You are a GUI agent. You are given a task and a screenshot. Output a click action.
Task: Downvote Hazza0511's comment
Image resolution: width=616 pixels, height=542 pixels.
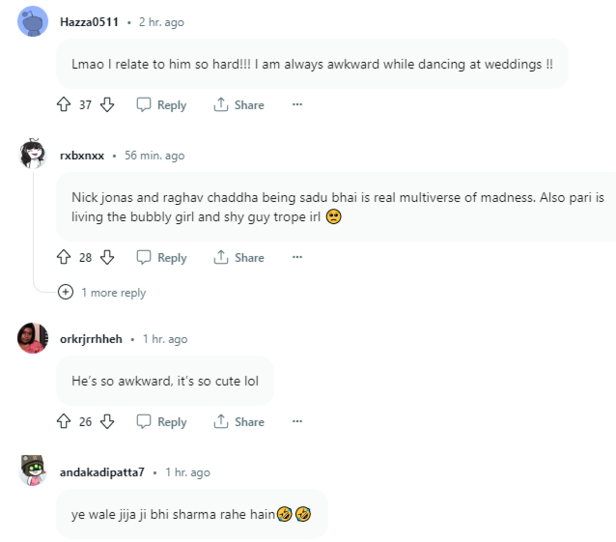tap(107, 105)
